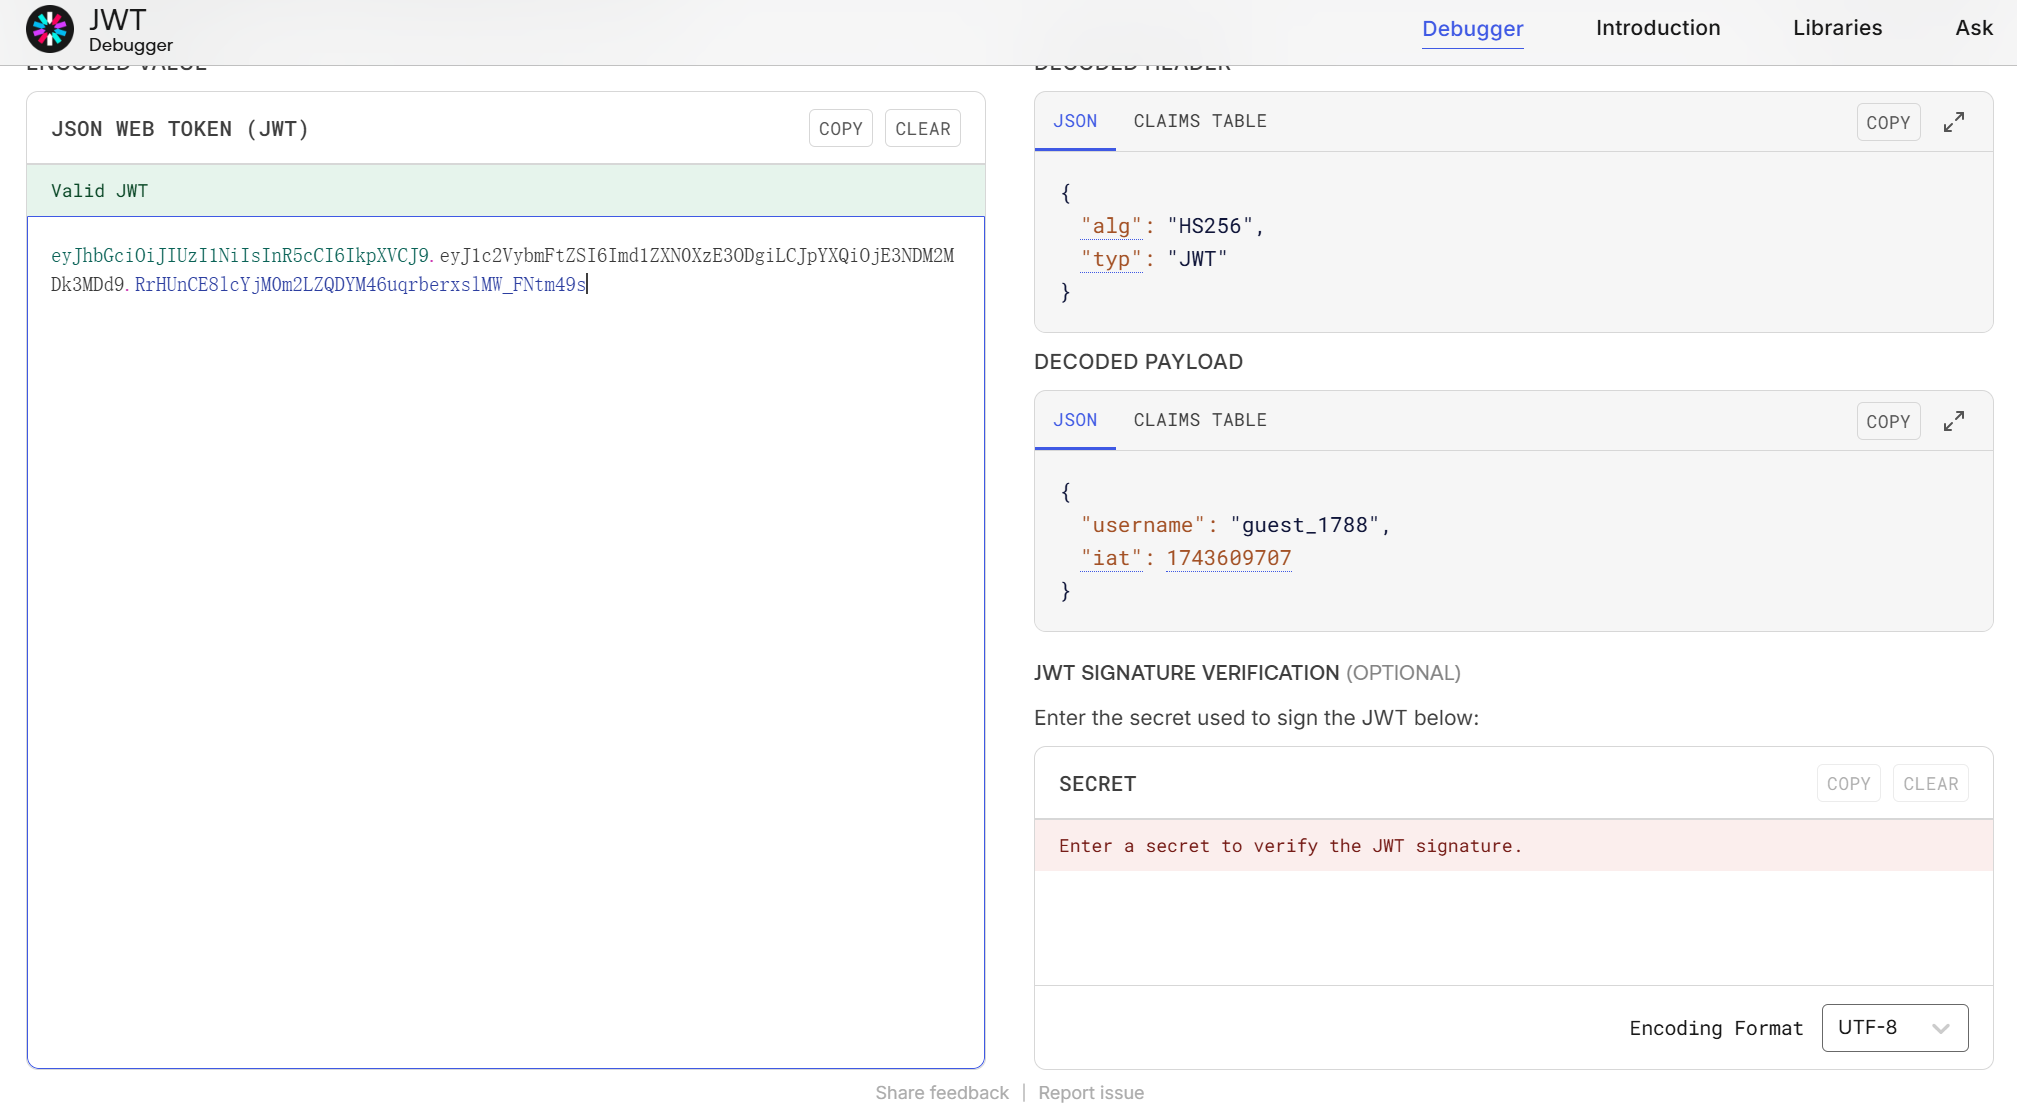Click the Report issue link
The width and height of the screenshot is (2017, 1117).
click(x=1090, y=1092)
